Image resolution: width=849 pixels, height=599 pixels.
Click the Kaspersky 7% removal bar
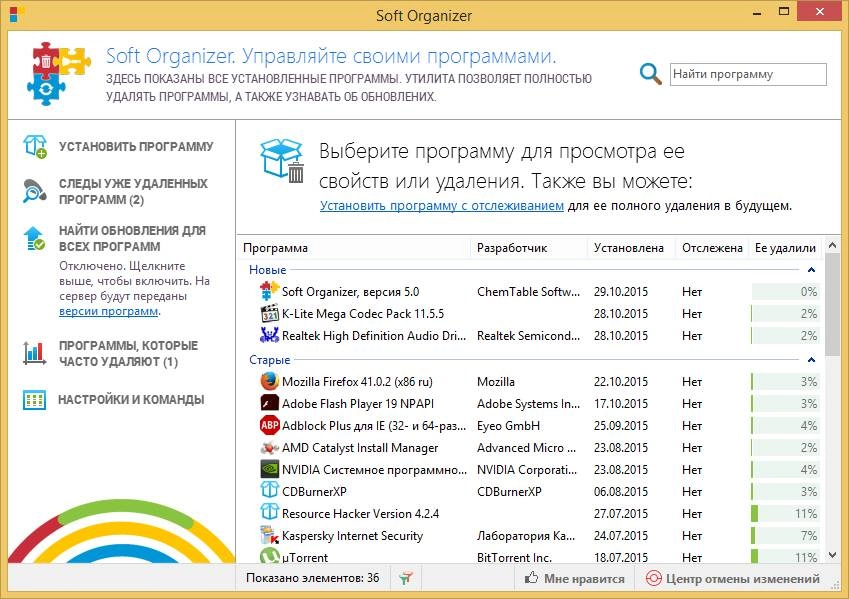[785, 536]
